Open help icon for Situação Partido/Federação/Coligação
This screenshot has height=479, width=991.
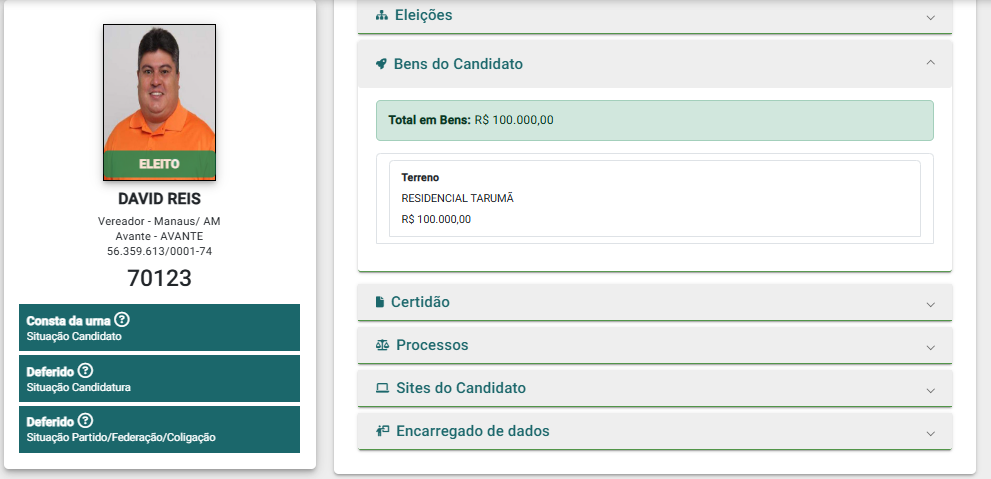(85, 421)
